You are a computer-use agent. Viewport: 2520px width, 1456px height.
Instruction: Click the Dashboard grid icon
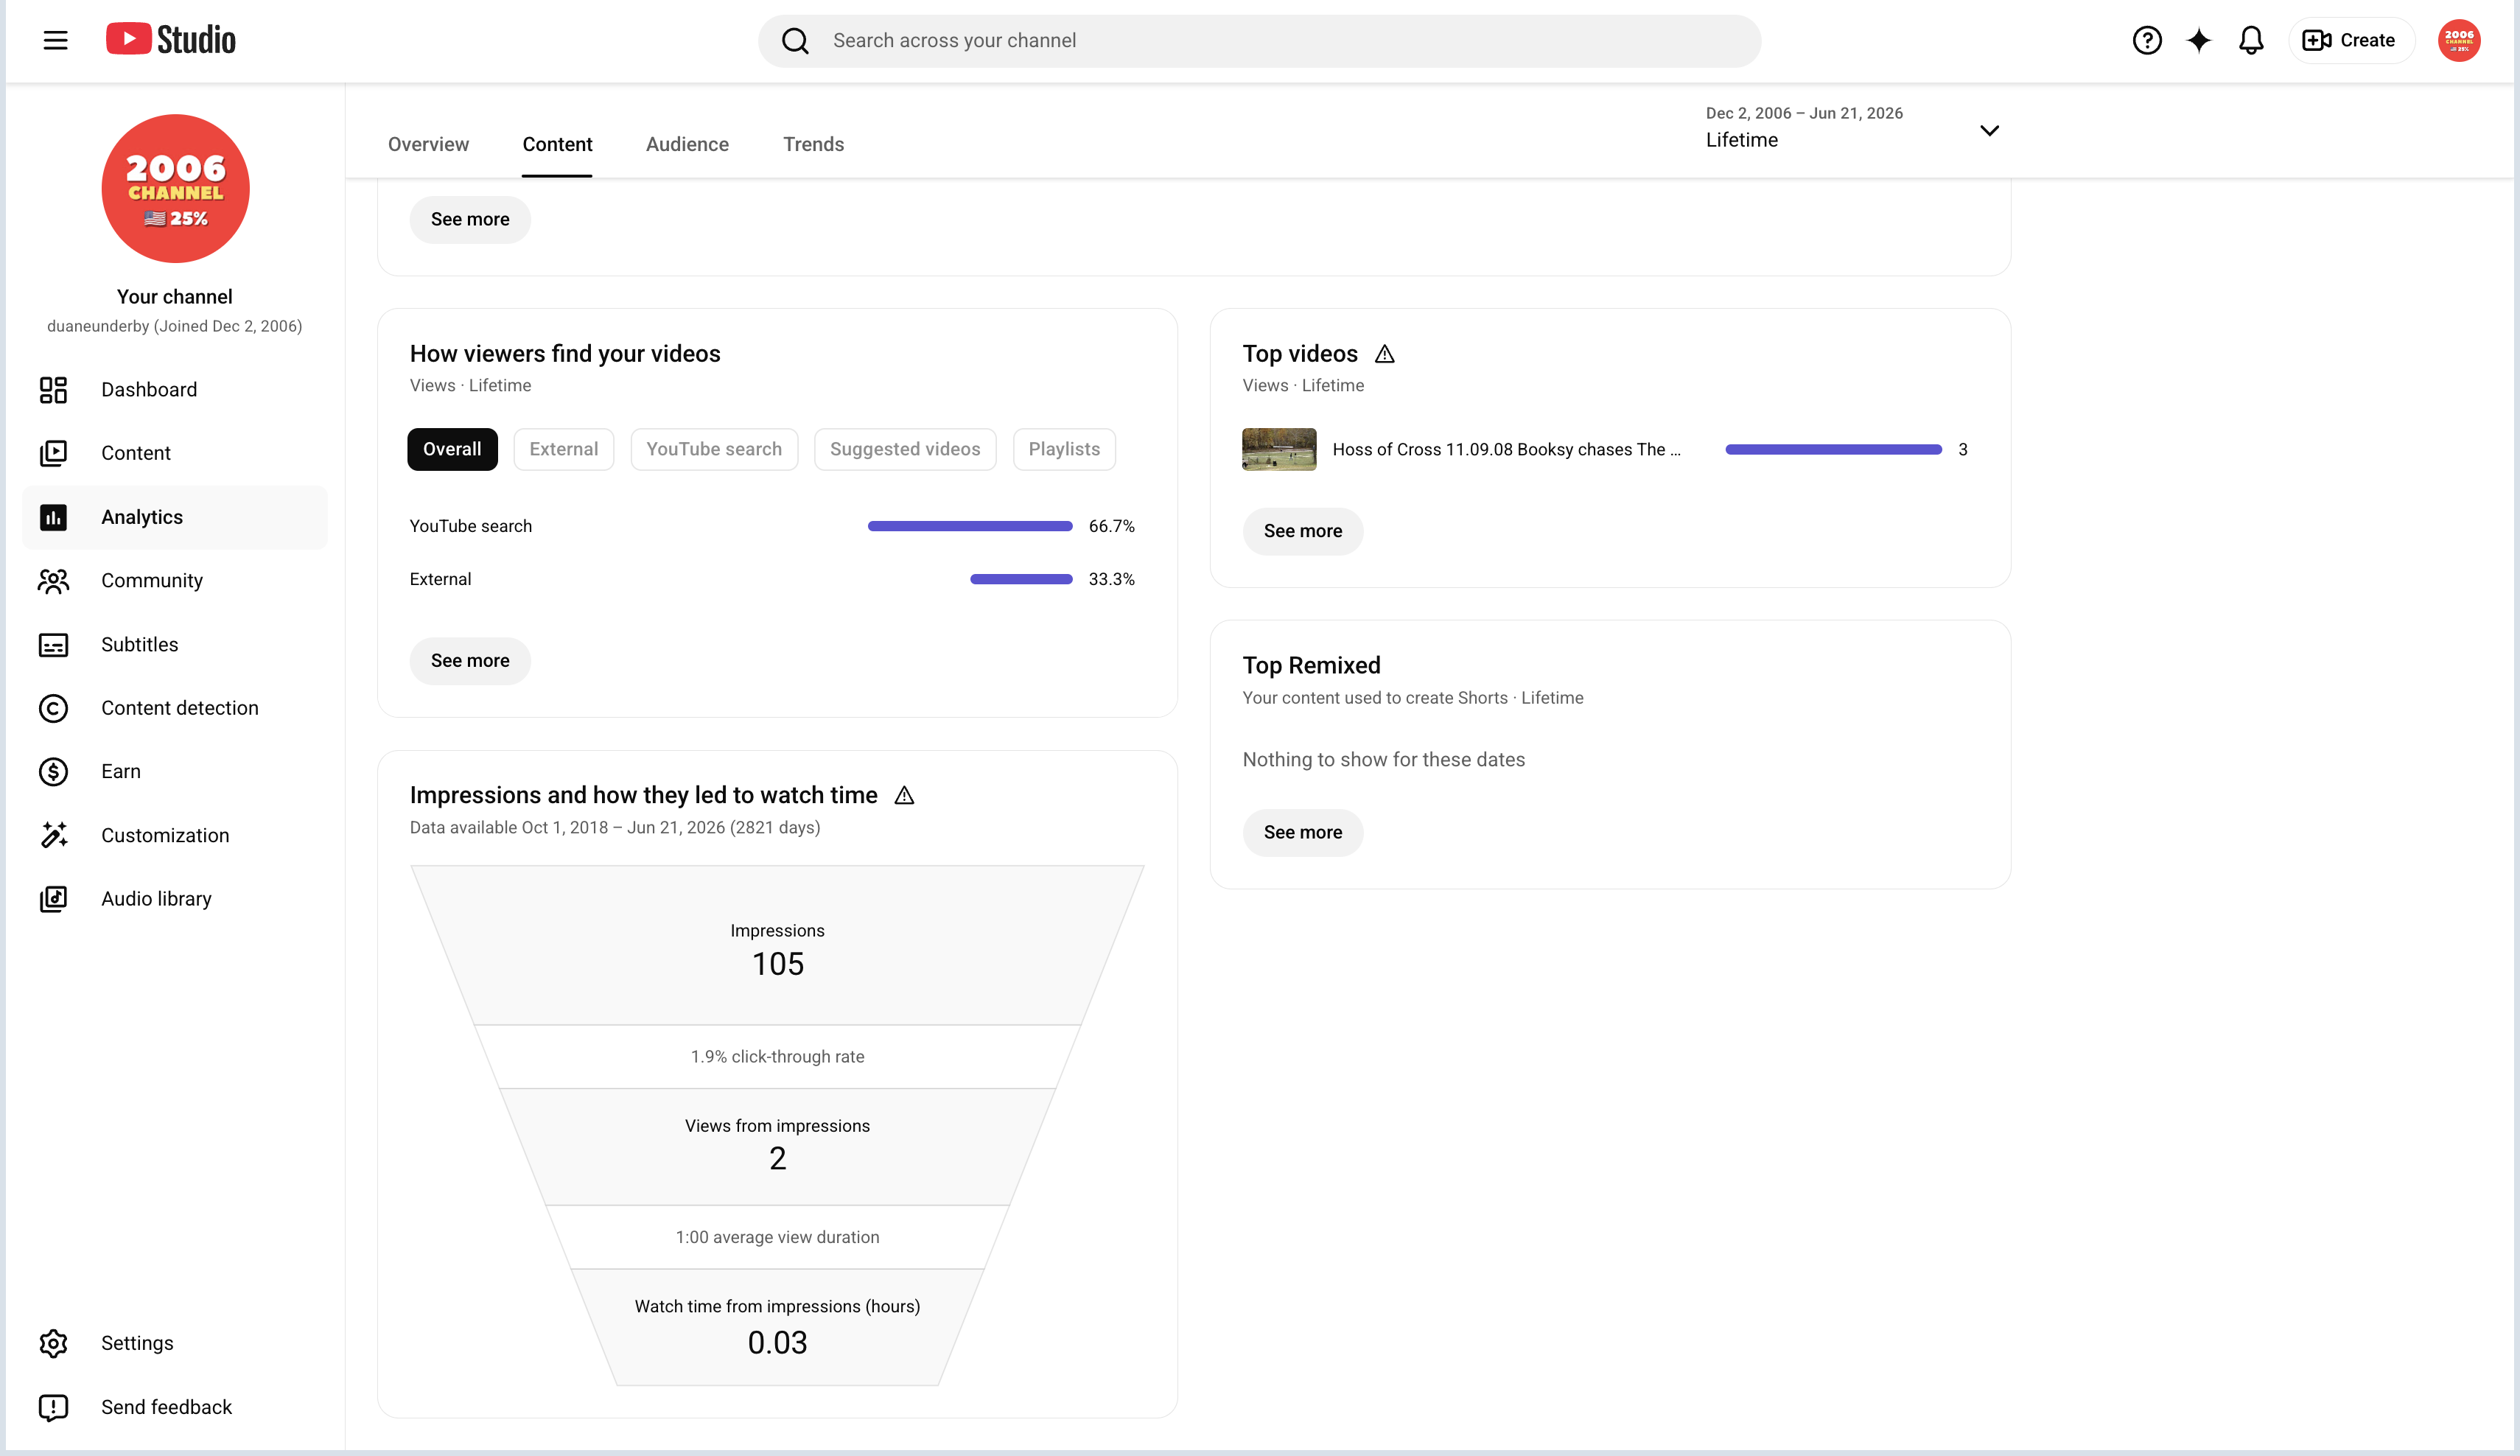tap(53, 390)
